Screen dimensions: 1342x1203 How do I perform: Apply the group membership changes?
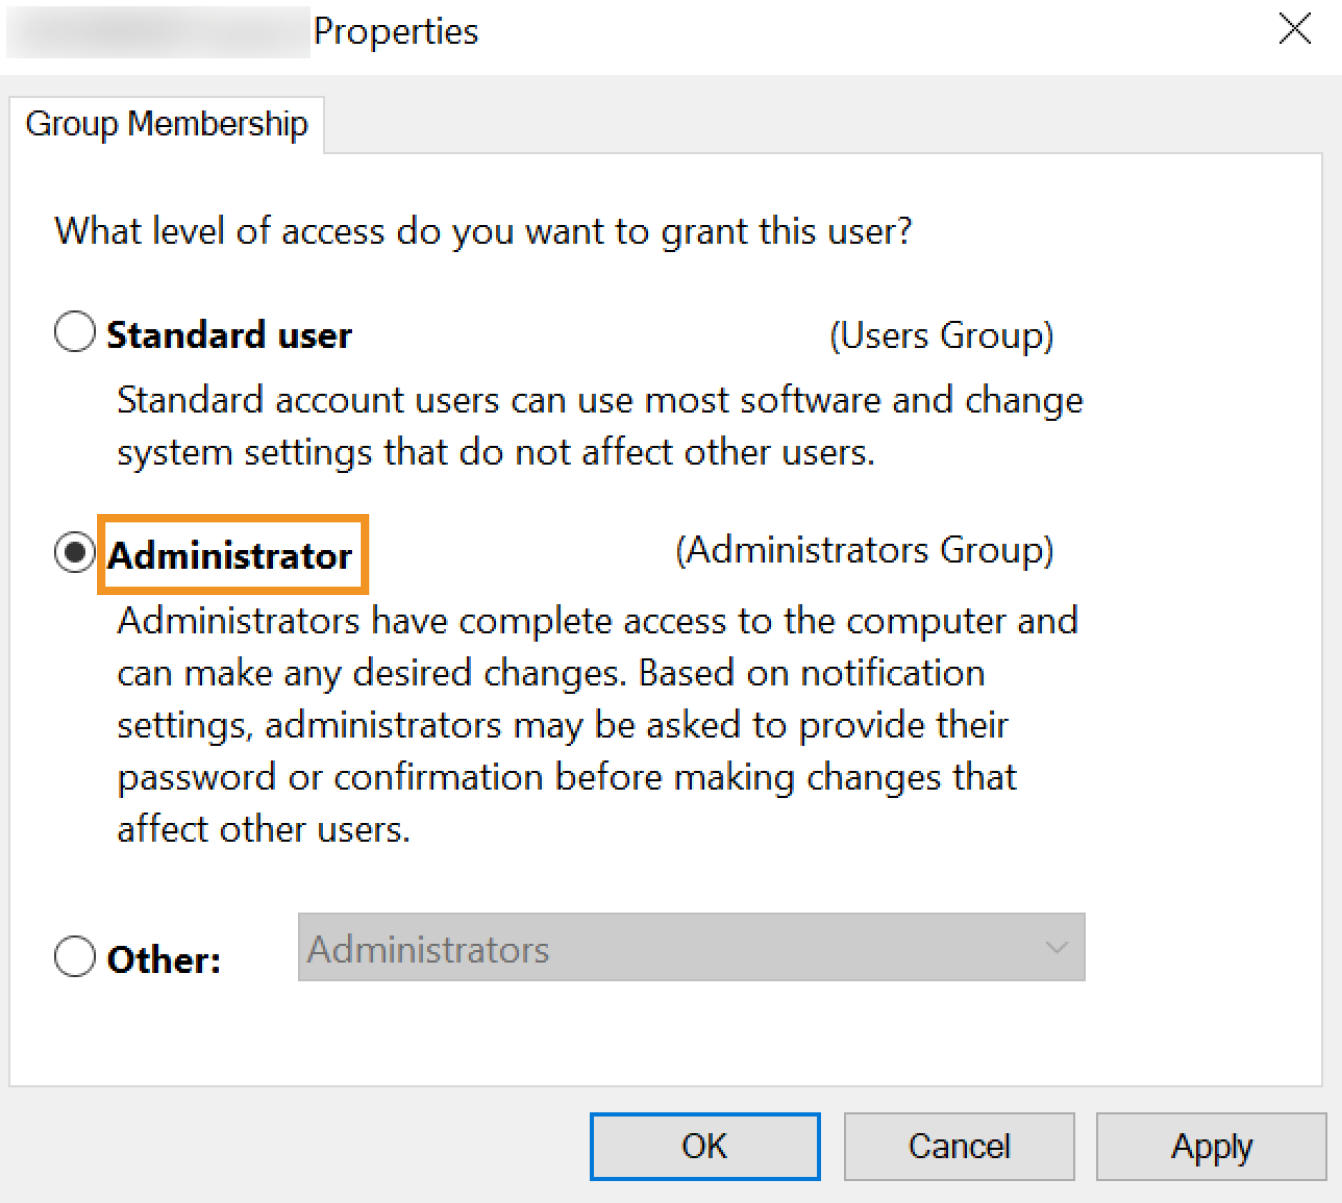coord(1211,1146)
